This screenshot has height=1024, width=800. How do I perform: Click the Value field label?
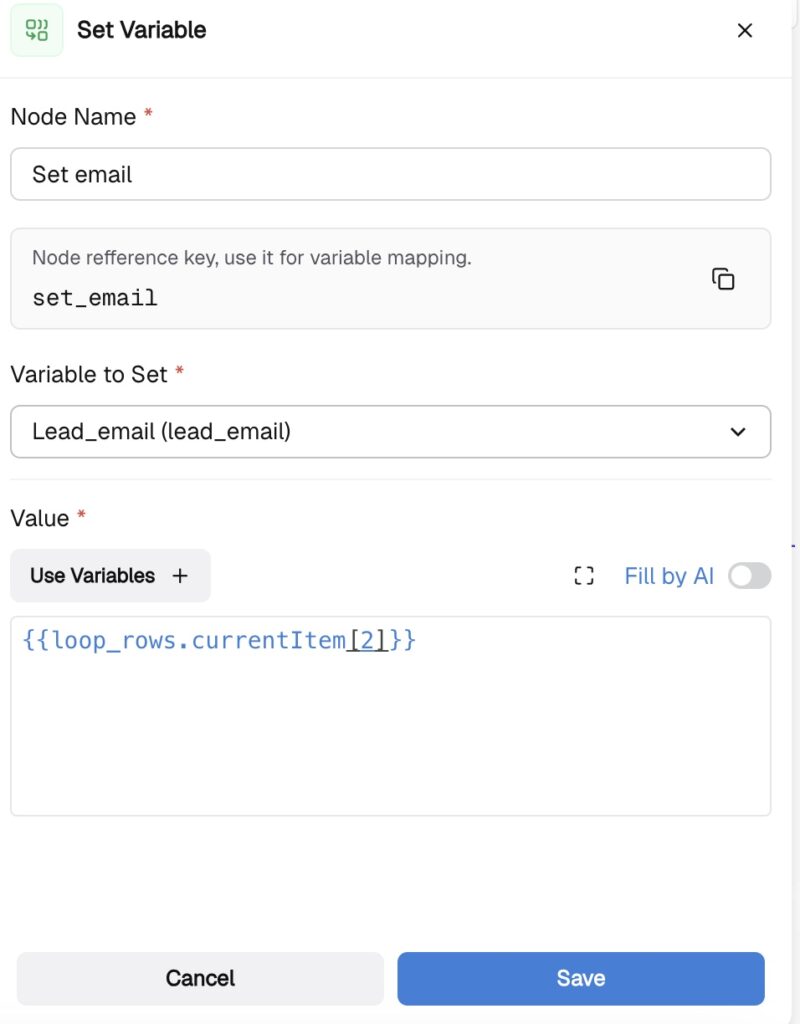pos(40,518)
